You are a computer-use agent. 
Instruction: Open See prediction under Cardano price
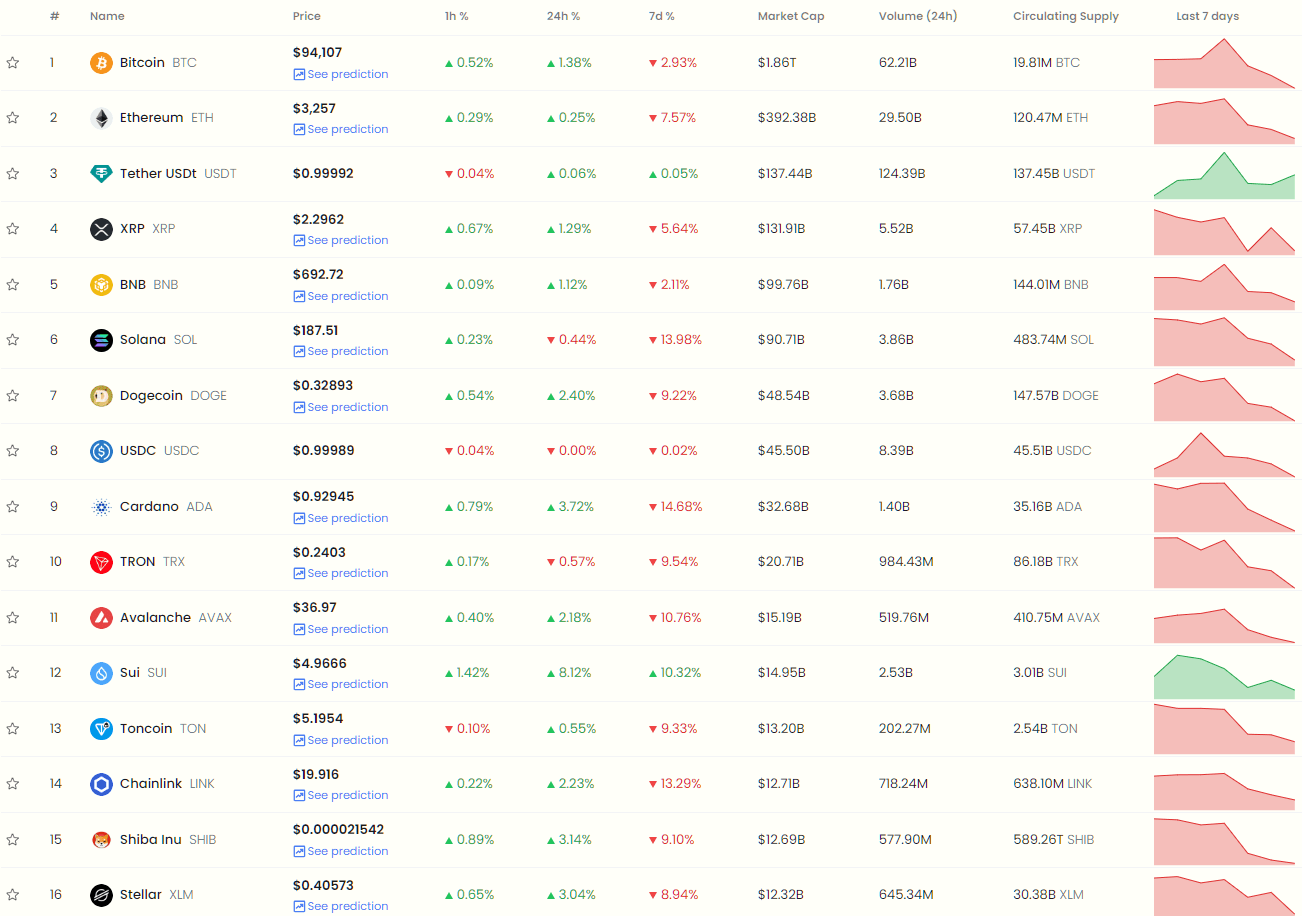point(341,518)
